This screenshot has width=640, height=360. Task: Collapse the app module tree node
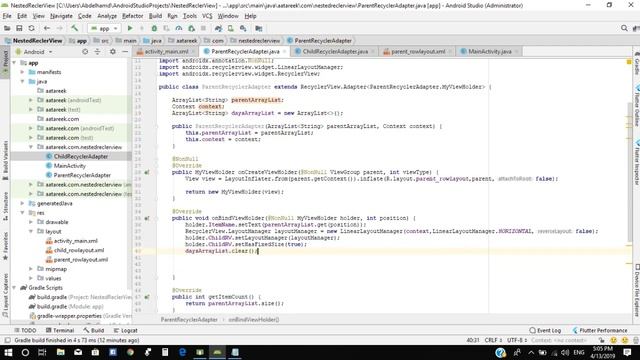click(15, 63)
